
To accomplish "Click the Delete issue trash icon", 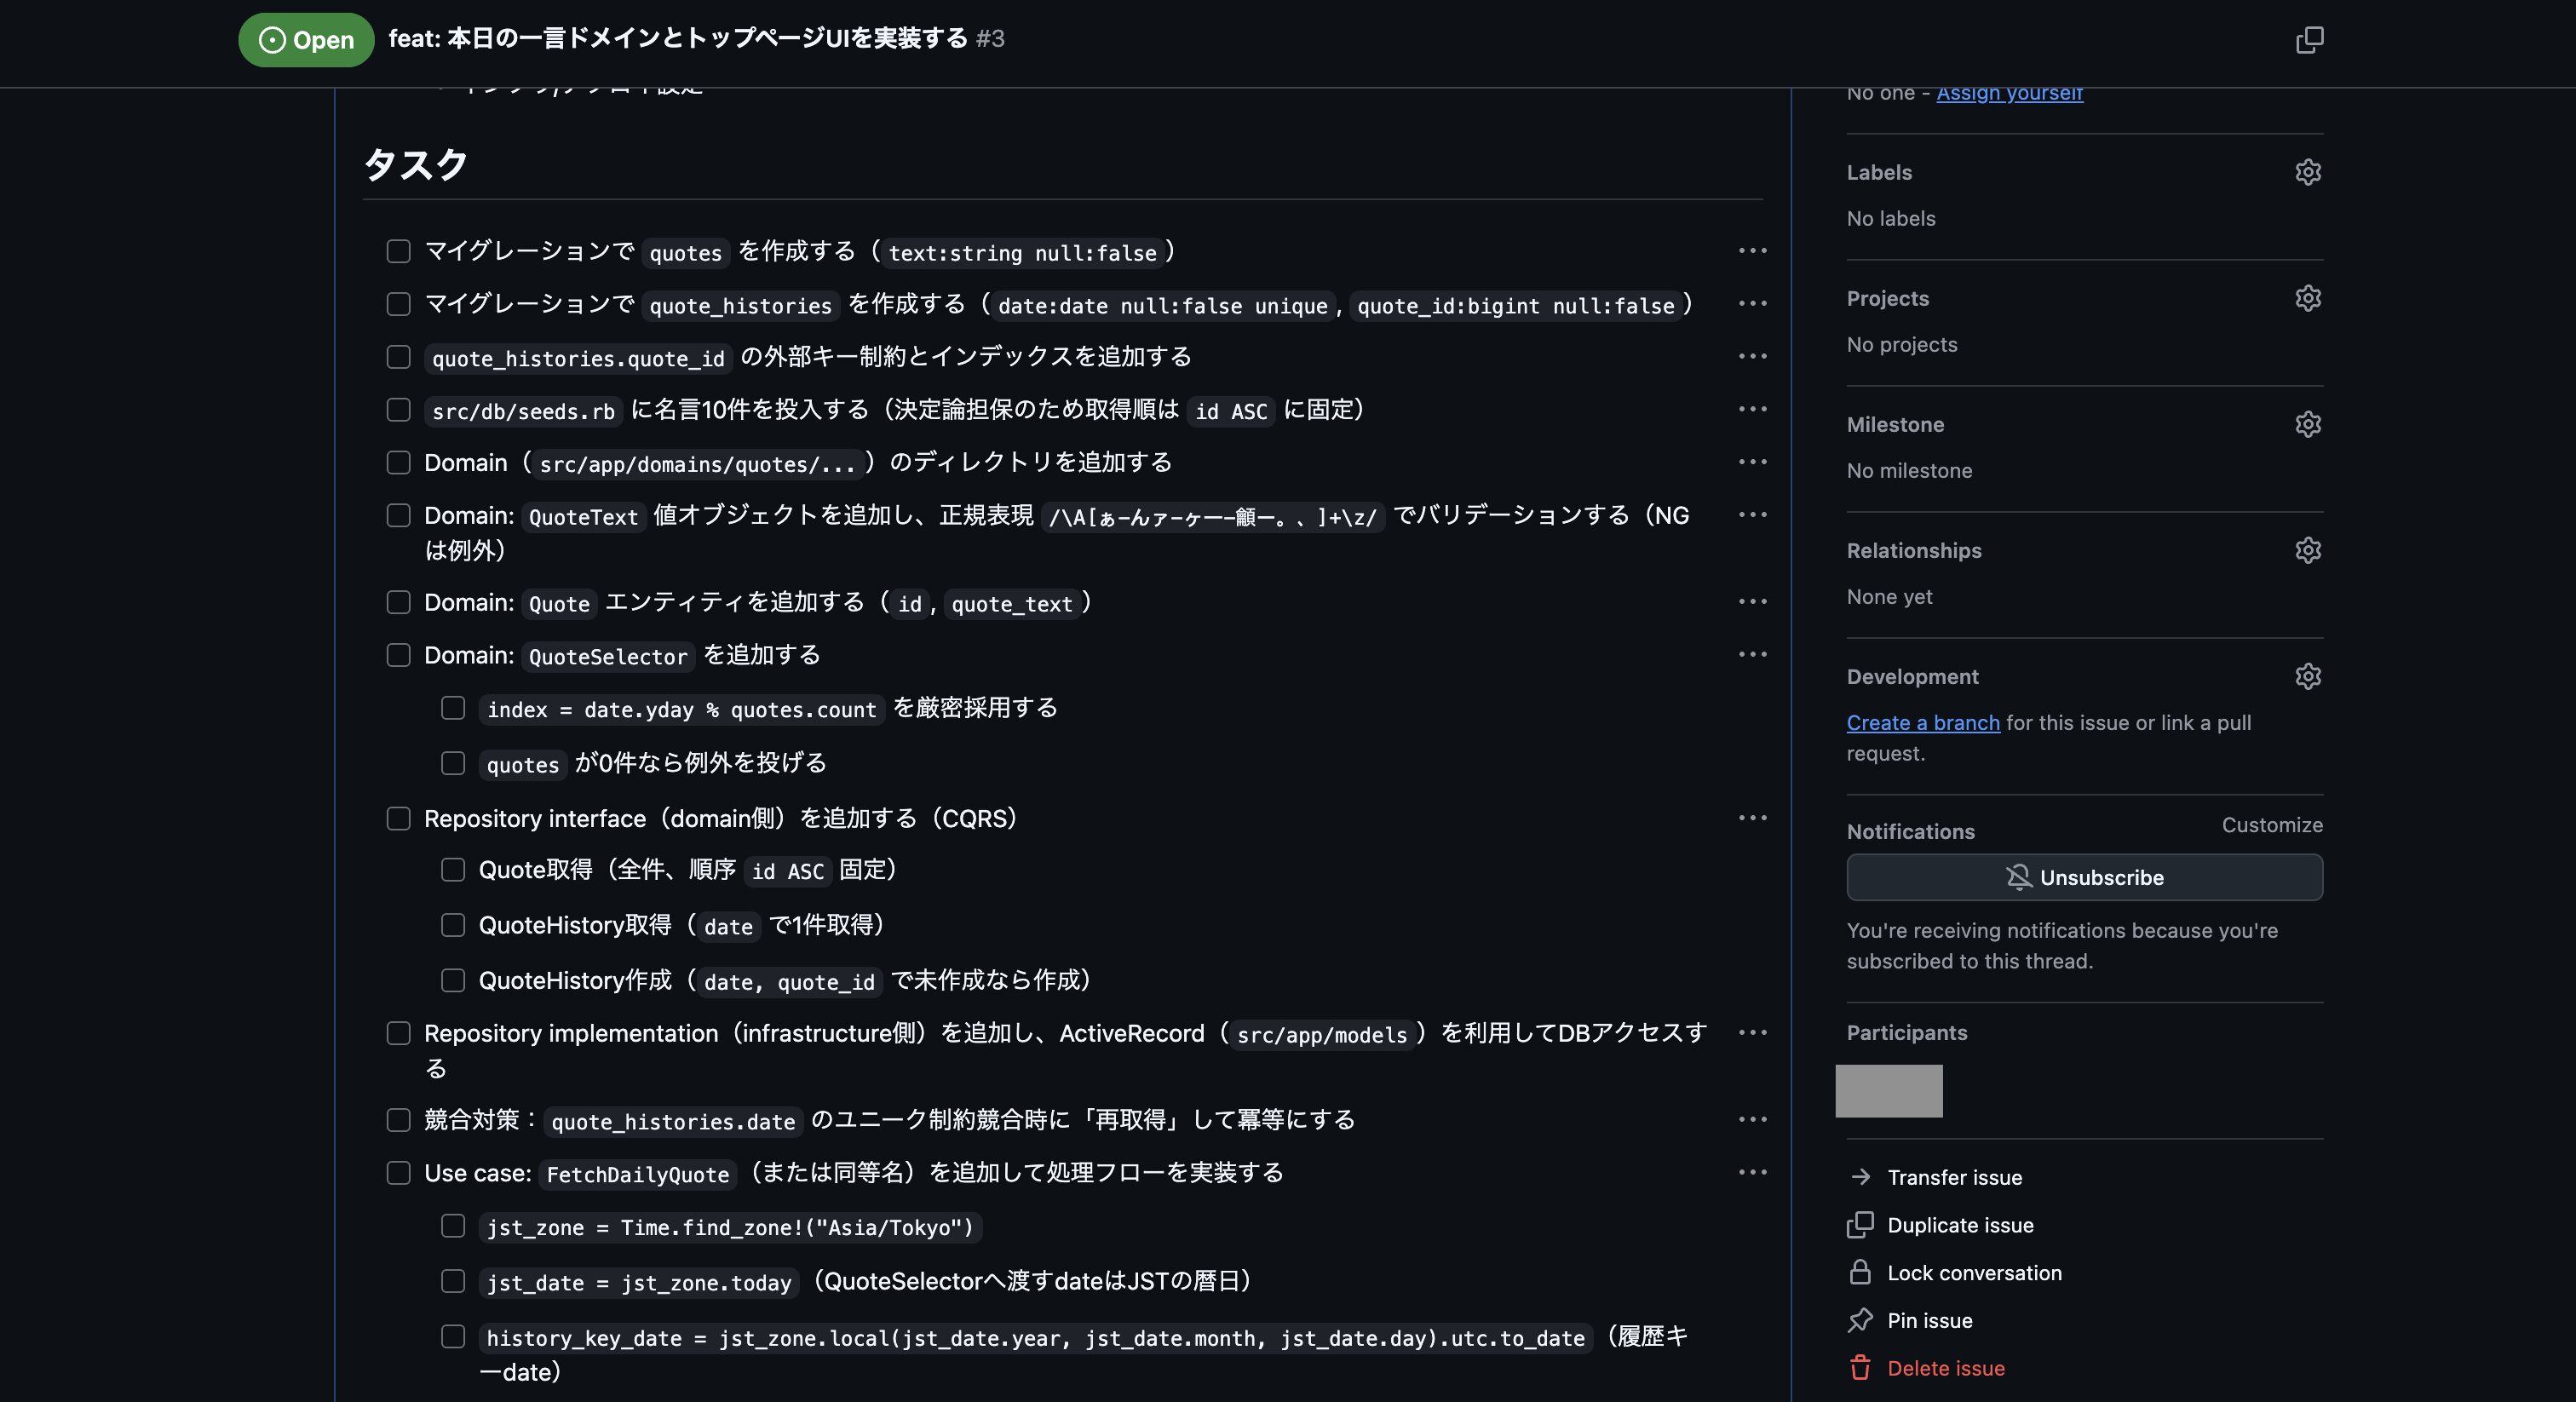I will [1860, 1368].
